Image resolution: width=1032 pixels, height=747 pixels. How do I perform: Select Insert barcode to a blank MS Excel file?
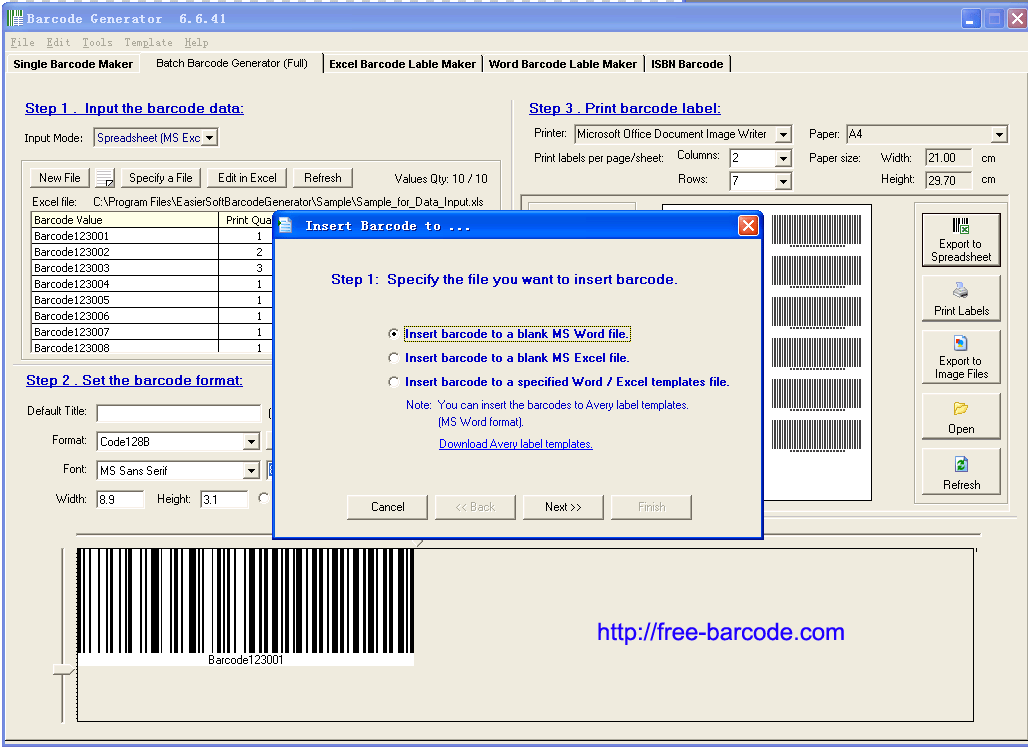[393, 358]
